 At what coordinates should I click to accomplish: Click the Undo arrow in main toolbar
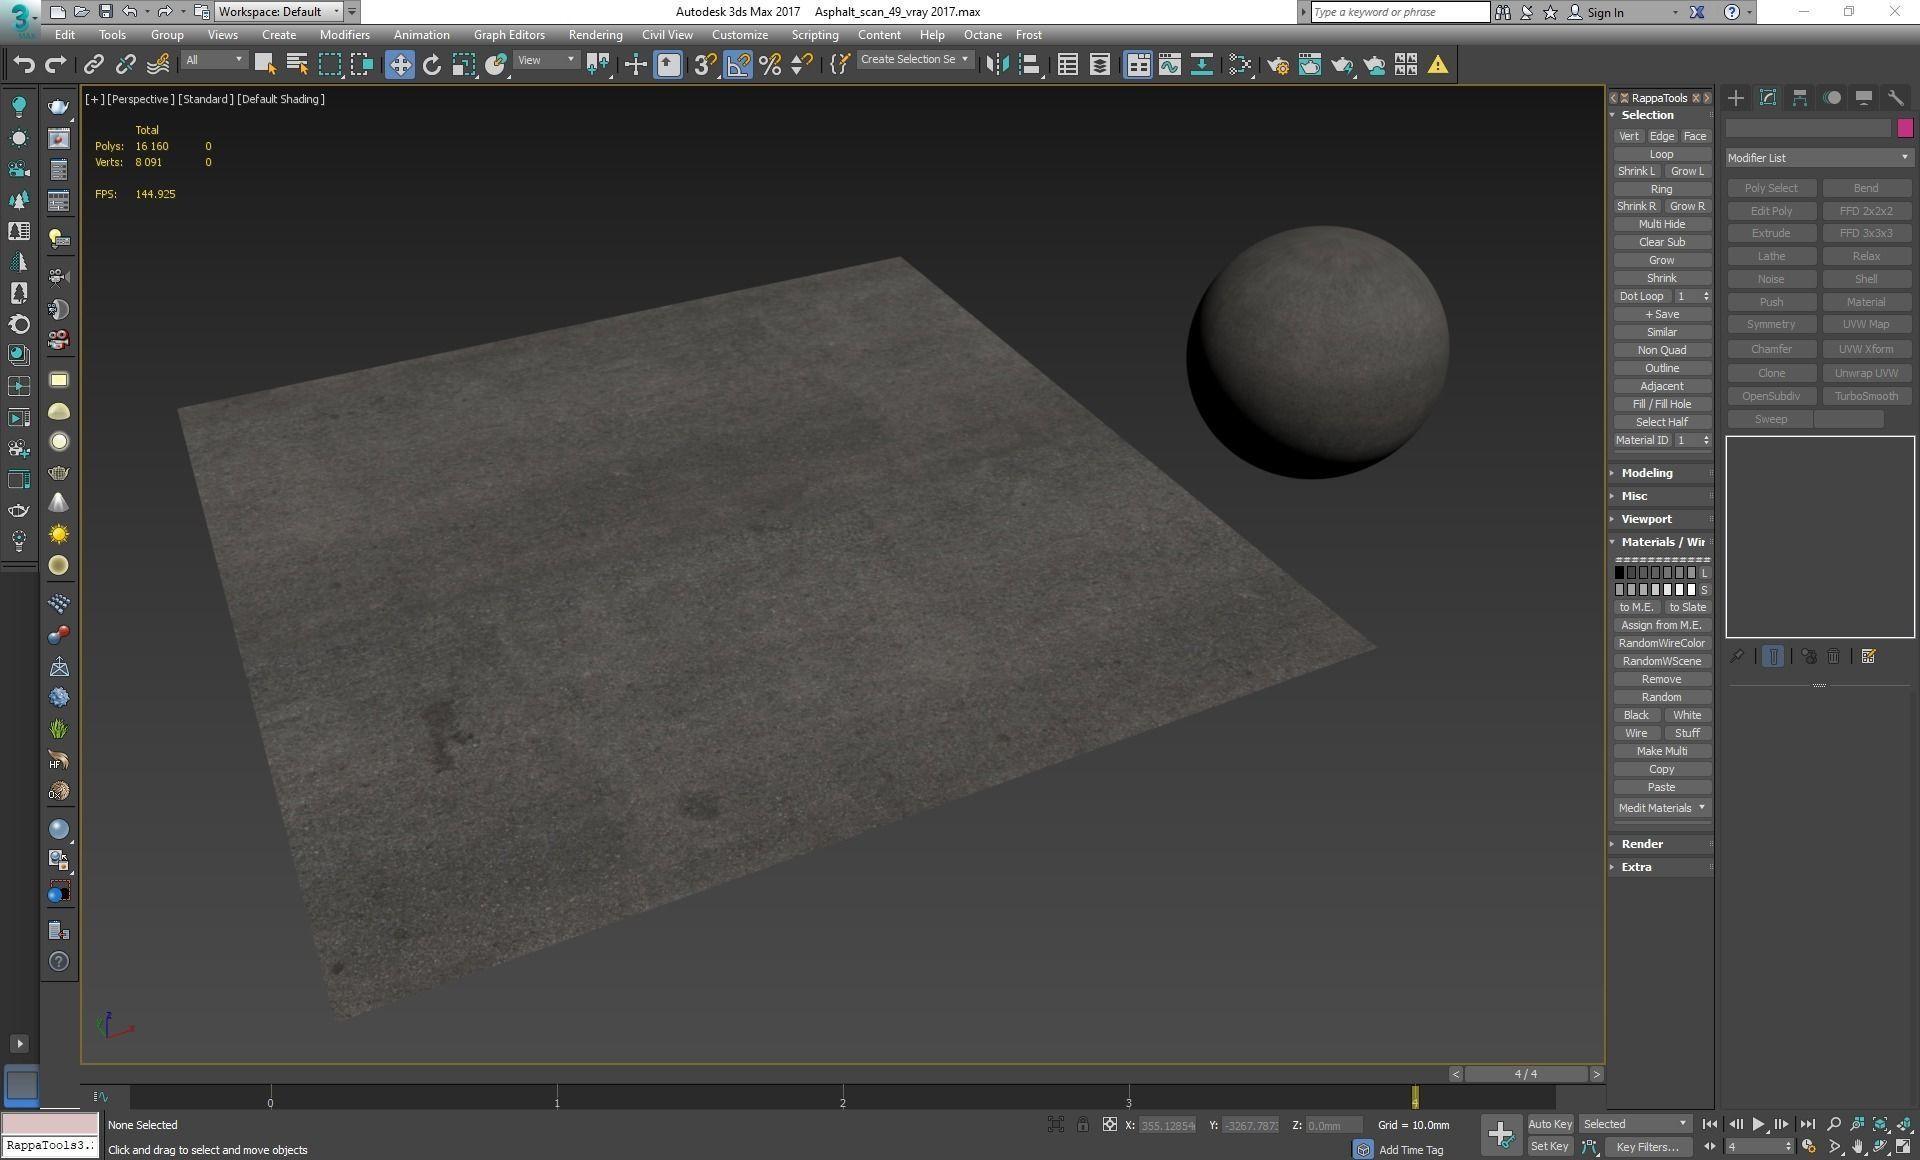[x=24, y=65]
